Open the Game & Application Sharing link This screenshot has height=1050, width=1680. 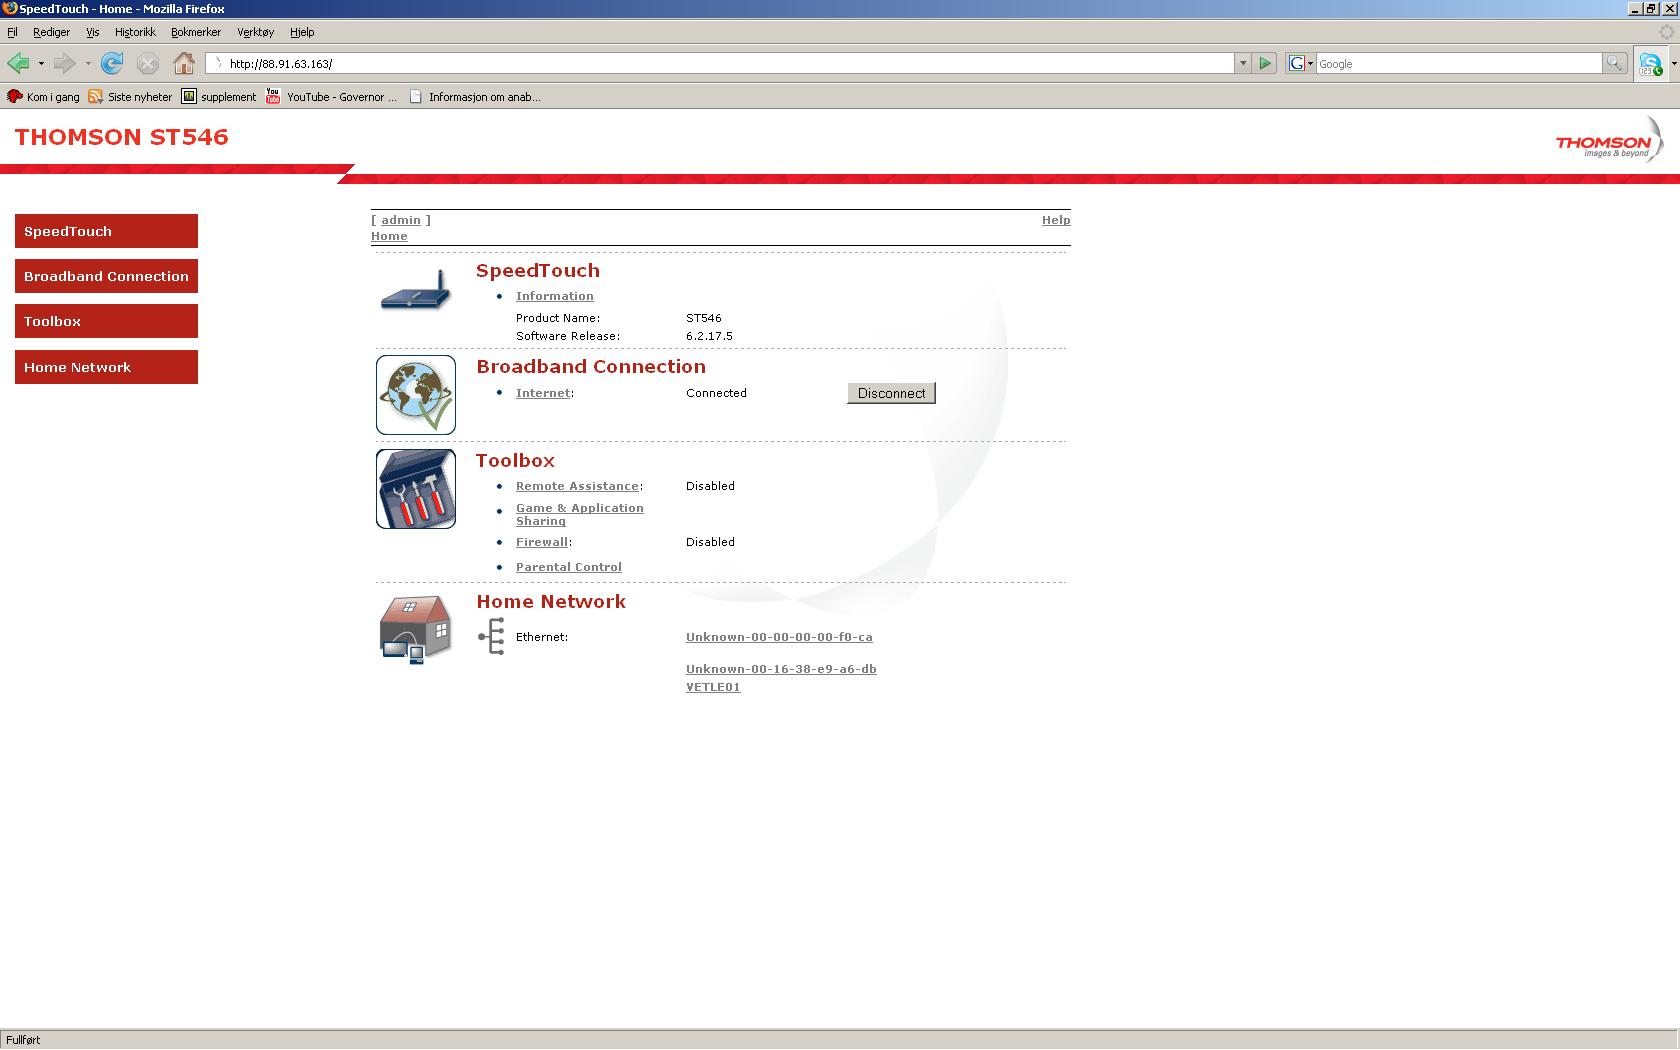[x=580, y=514]
